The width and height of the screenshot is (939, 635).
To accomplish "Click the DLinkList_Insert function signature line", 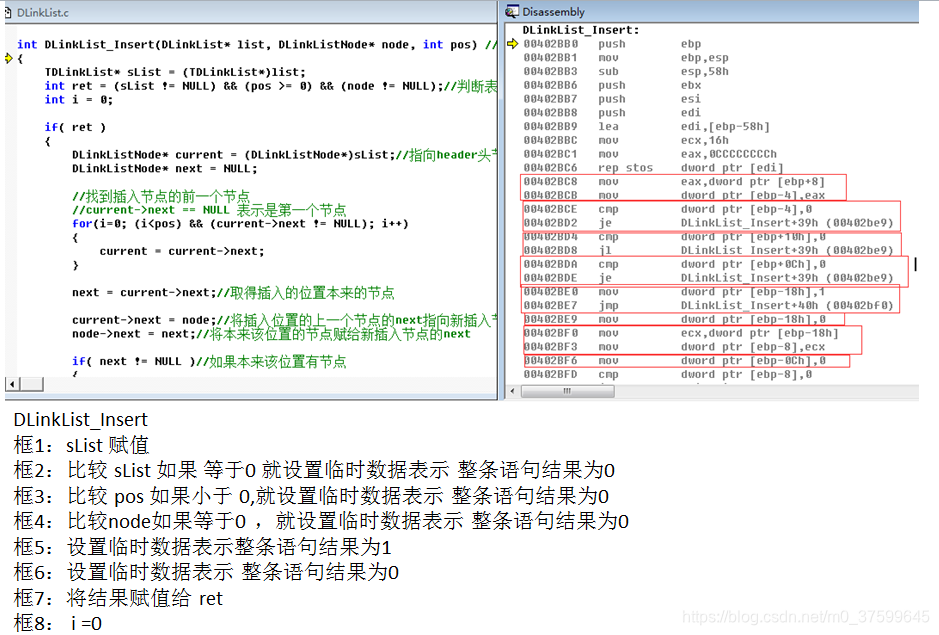I will (x=256, y=45).
